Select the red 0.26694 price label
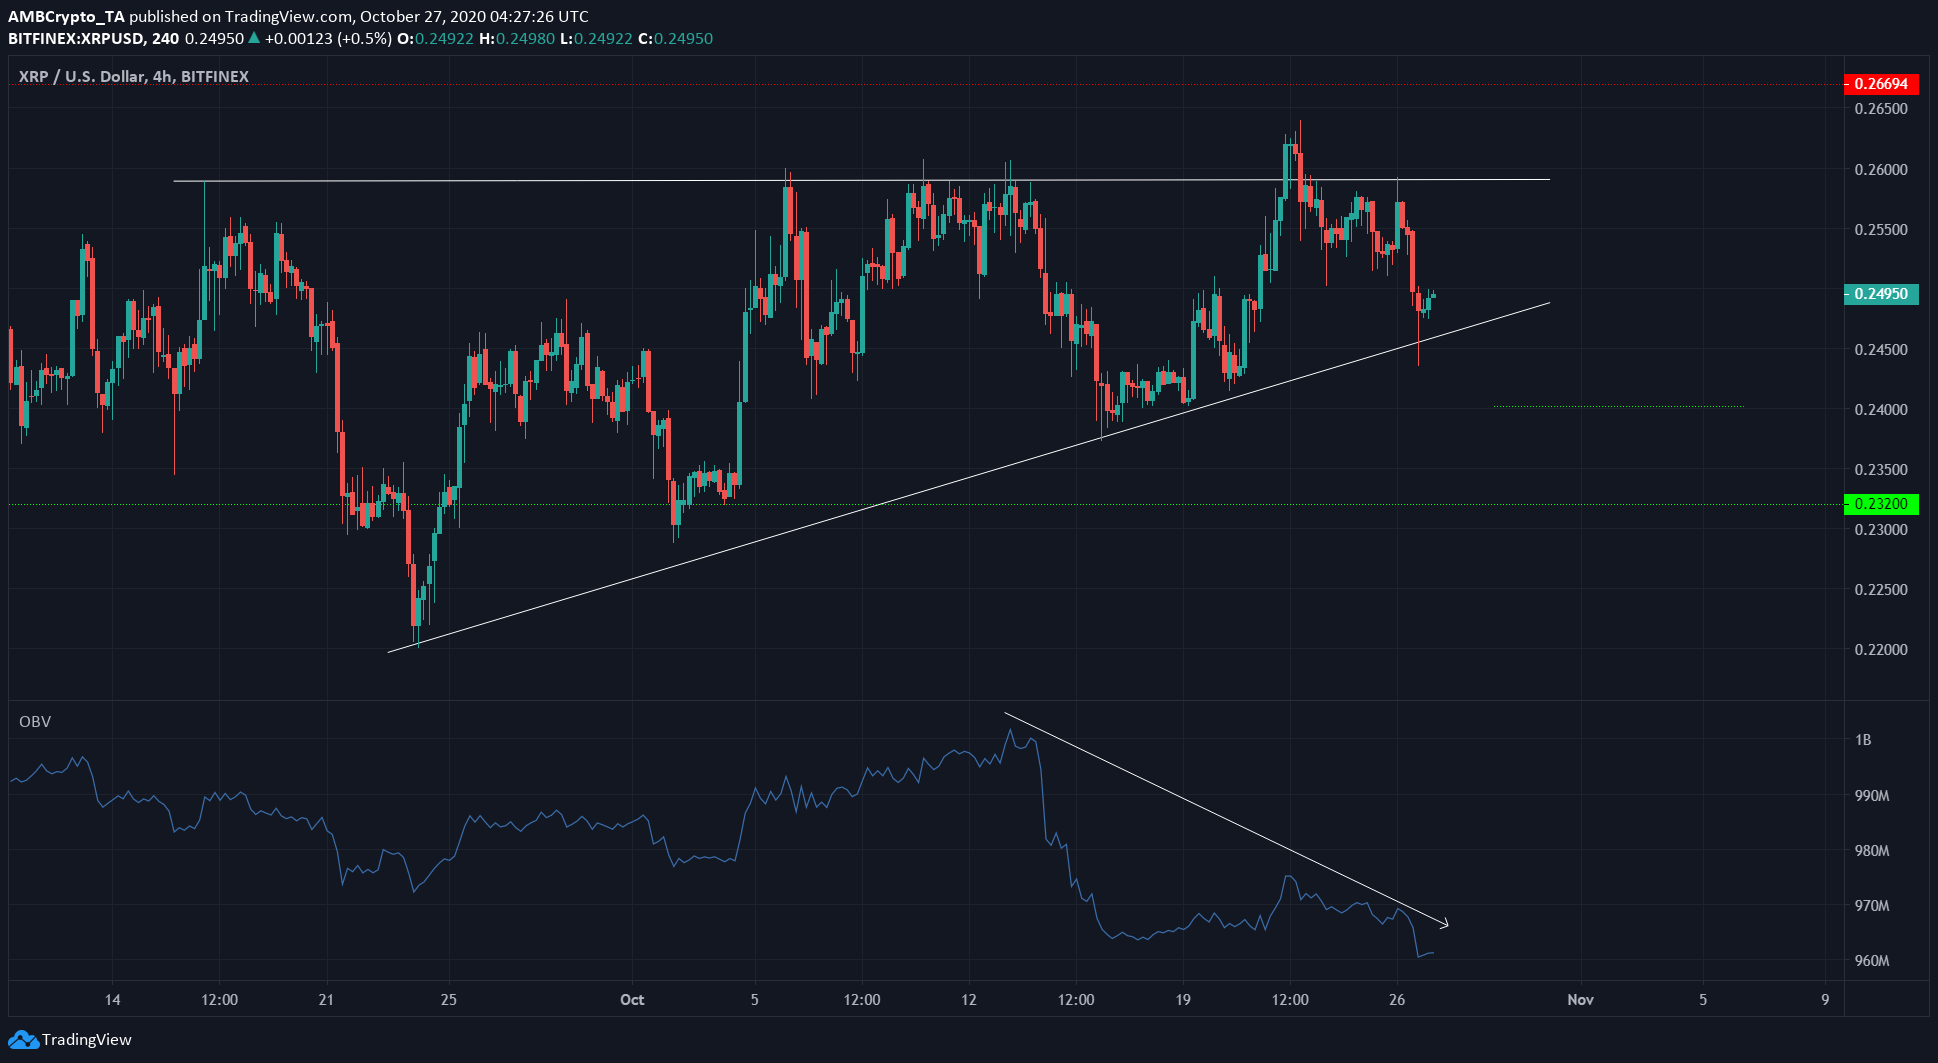Viewport: 1938px width, 1063px height. 1880,84
